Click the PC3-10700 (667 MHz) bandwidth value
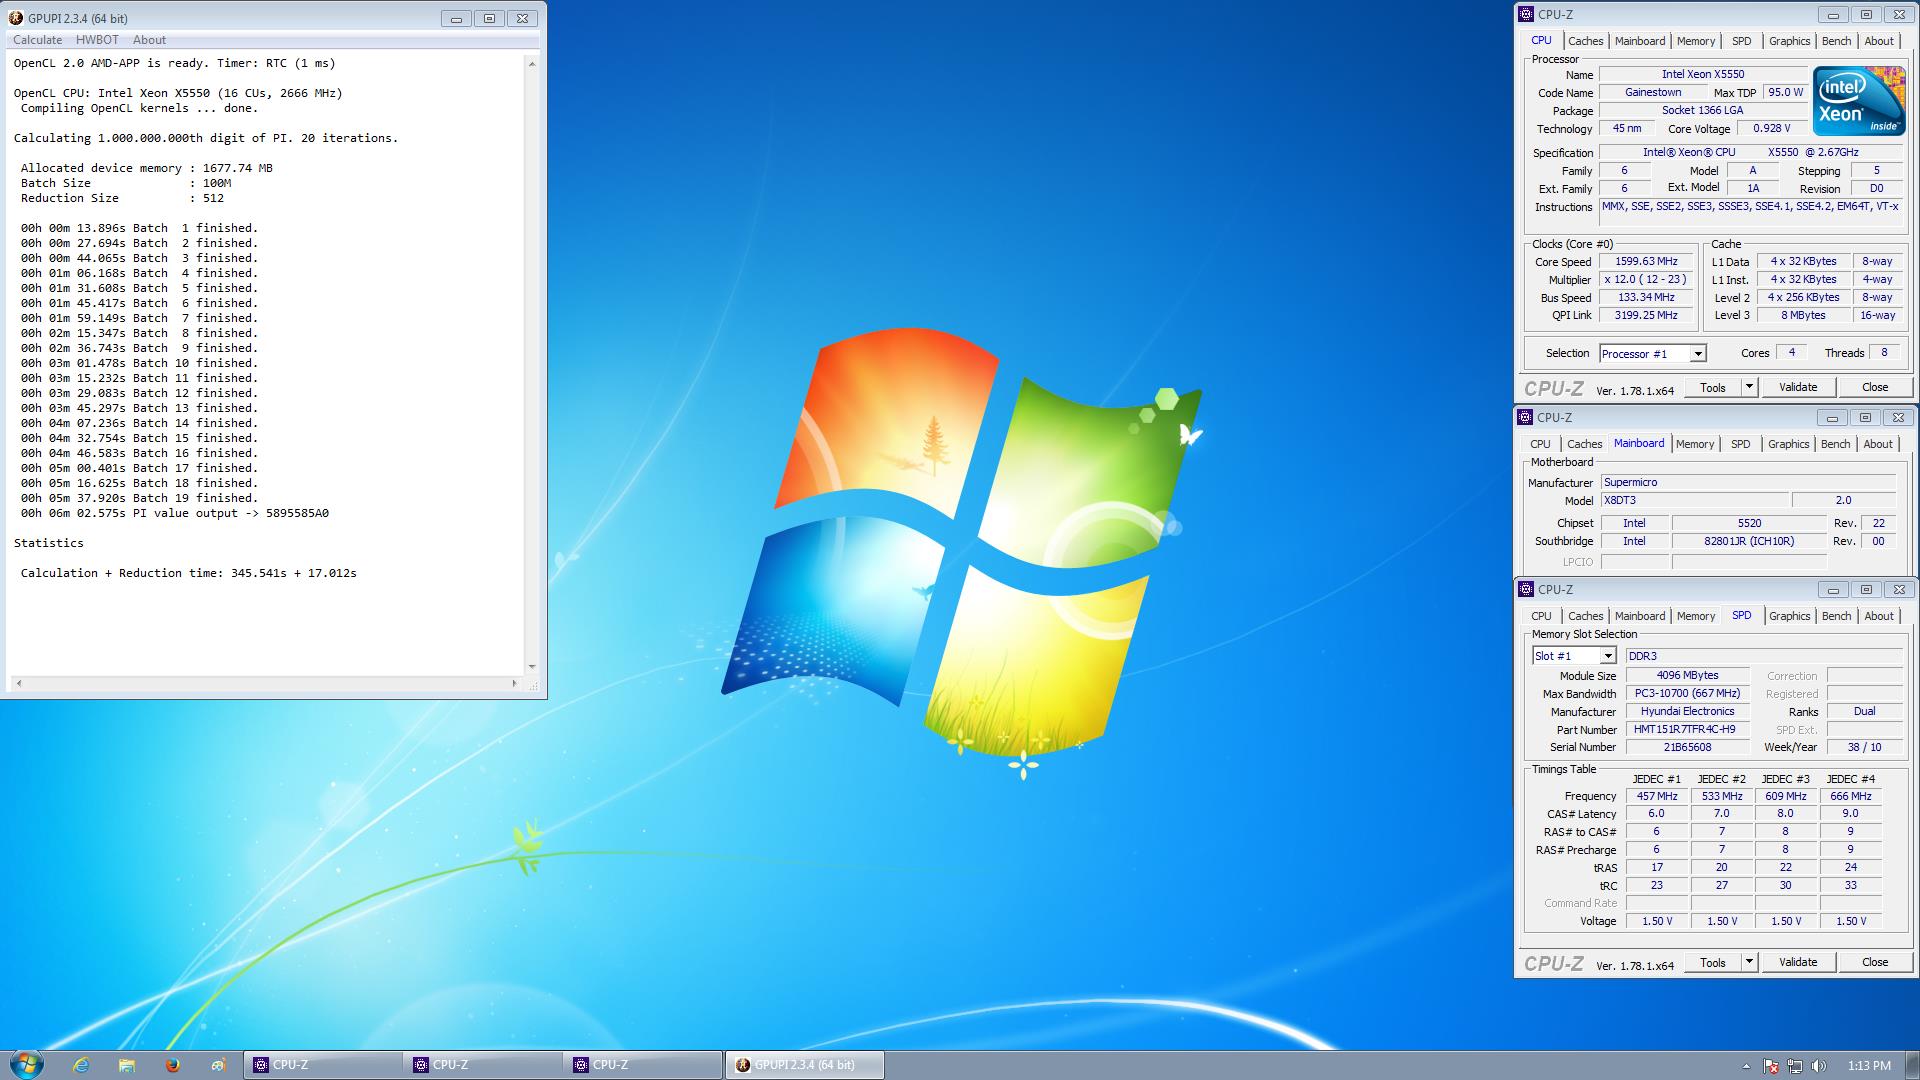 click(x=1687, y=693)
